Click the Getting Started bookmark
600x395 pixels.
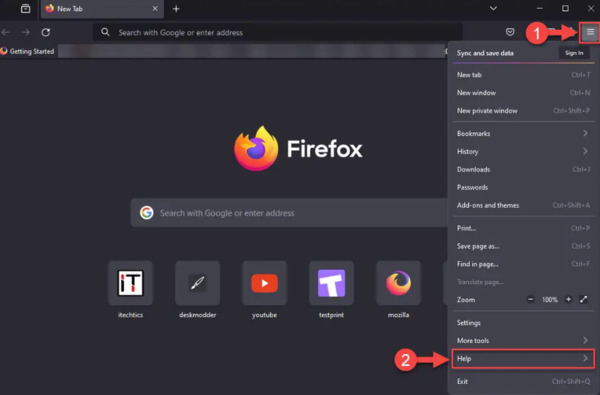27,51
